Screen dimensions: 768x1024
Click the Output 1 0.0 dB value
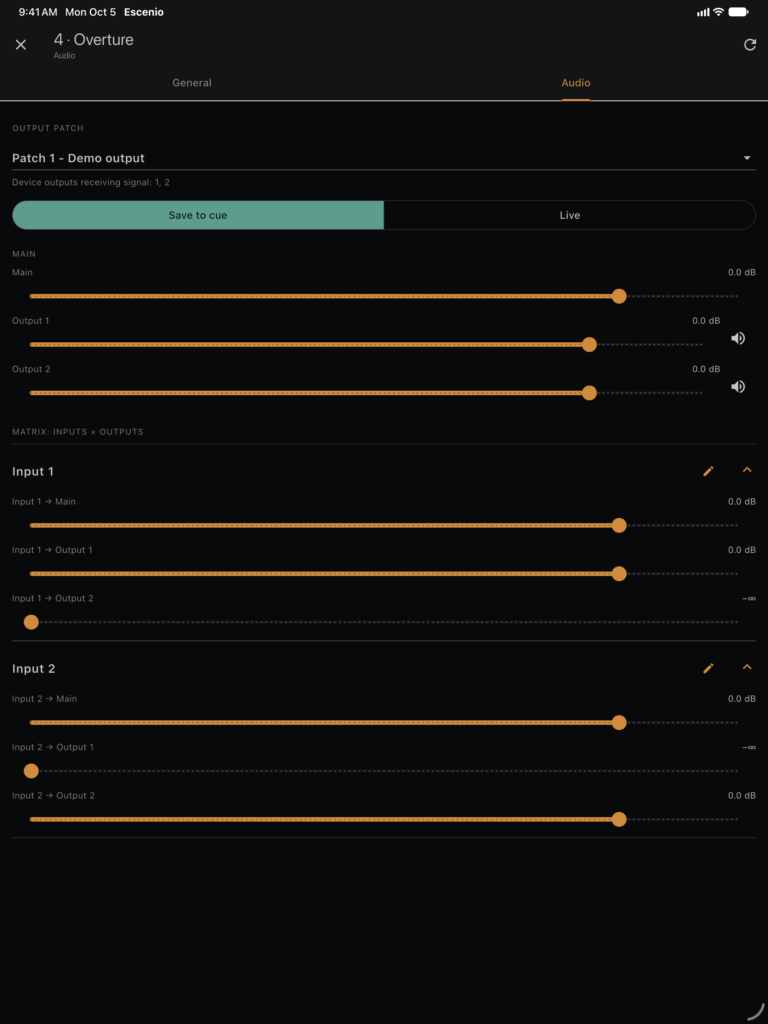click(706, 321)
